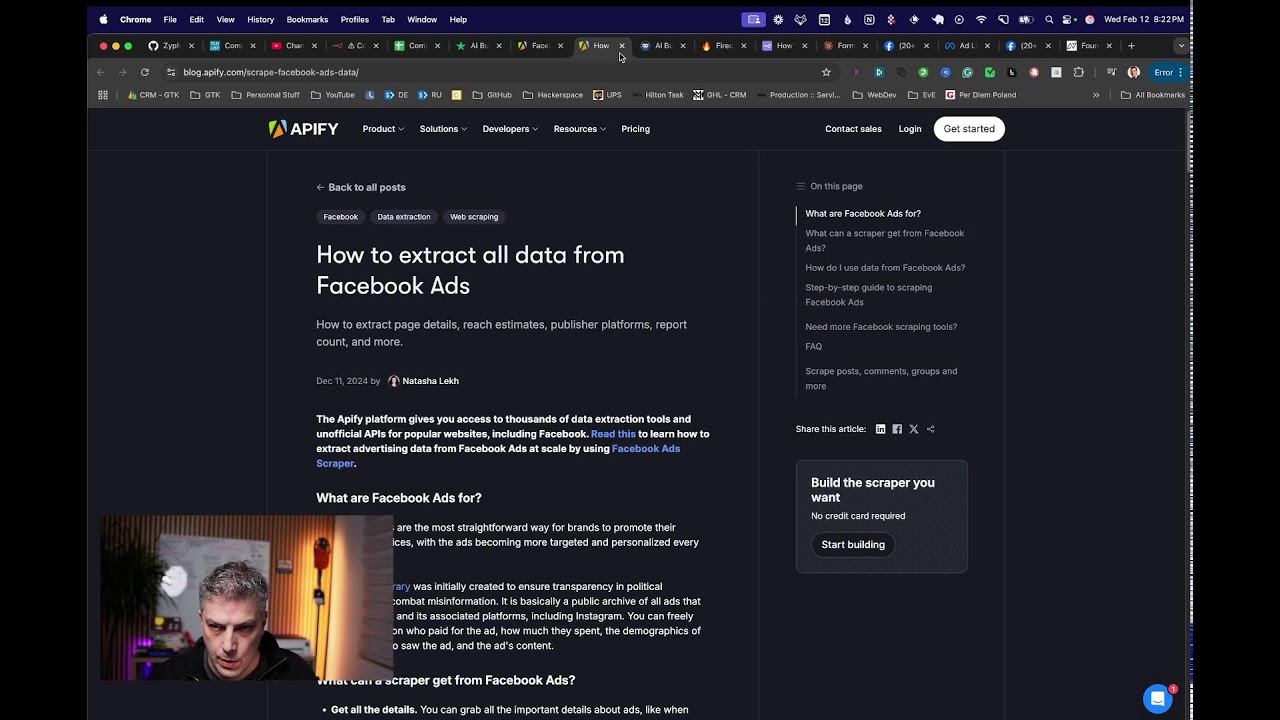Open the Chrome three-dot menu

[x=1181, y=72]
